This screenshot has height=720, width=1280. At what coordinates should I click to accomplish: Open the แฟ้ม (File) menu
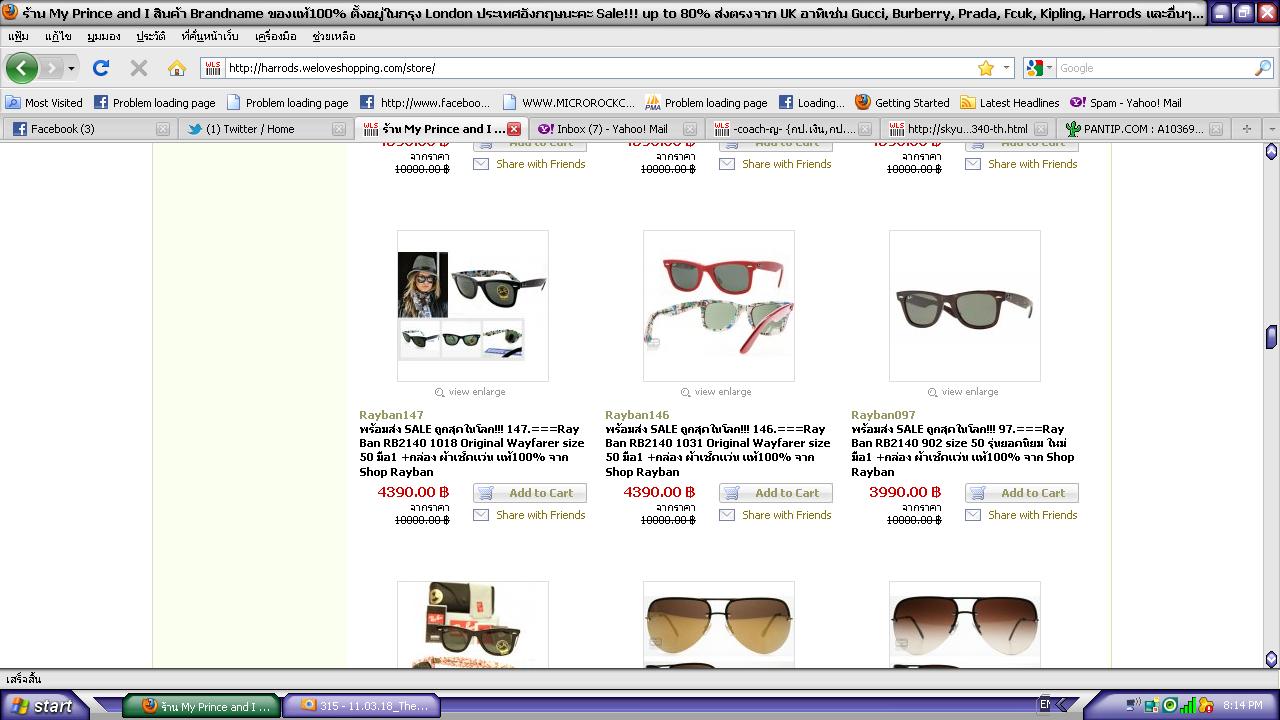pos(18,36)
